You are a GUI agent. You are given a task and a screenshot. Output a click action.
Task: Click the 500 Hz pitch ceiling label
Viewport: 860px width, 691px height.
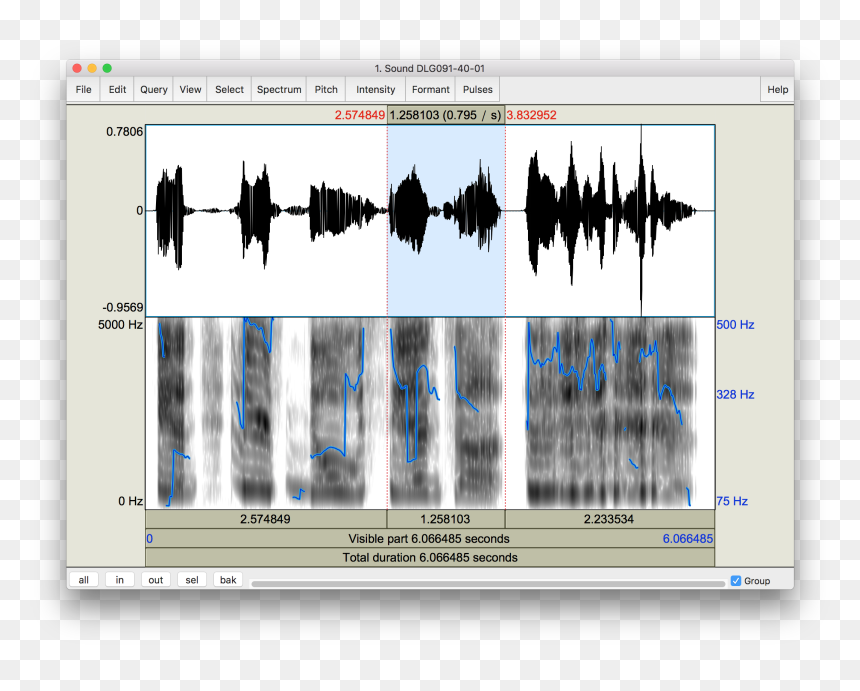pyautogui.click(x=735, y=325)
